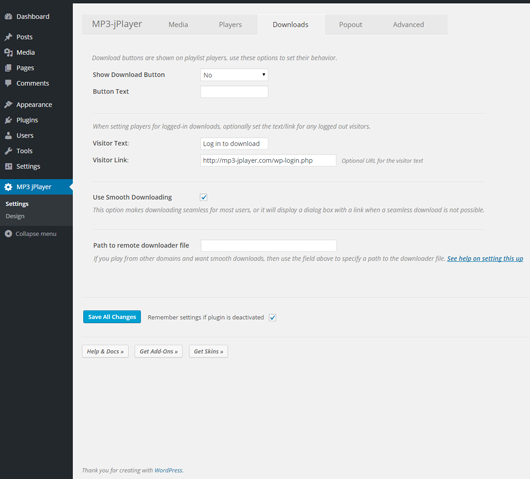Click the Visitor Link URL field
Image resolution: width=530 pixels, height=479 pixels.
coord(268,160)
